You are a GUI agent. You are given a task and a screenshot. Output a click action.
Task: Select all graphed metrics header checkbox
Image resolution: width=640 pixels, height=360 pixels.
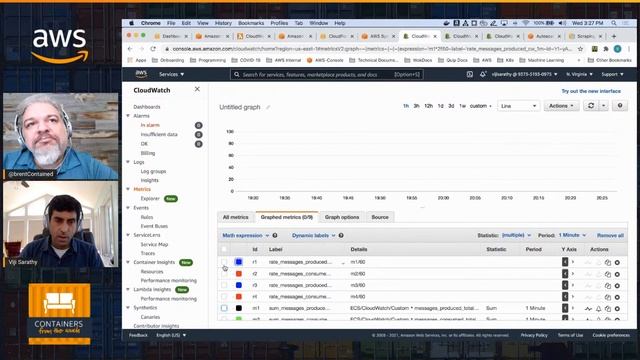[x=224, y=249]
